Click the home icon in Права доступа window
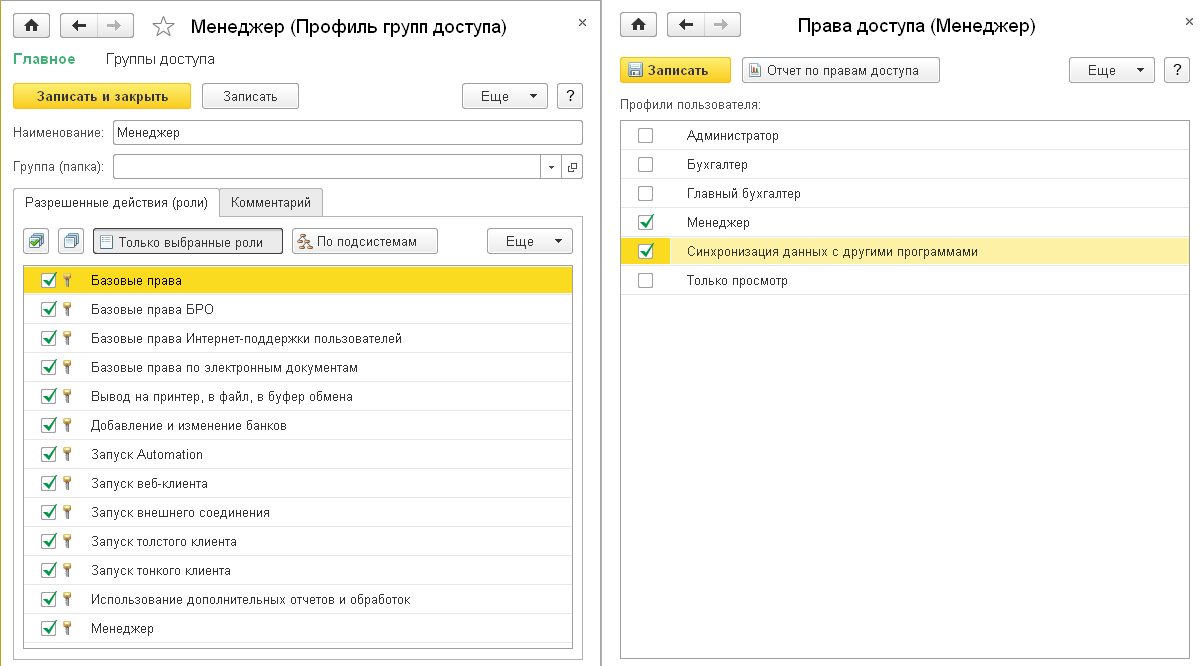 click(639, 25)
